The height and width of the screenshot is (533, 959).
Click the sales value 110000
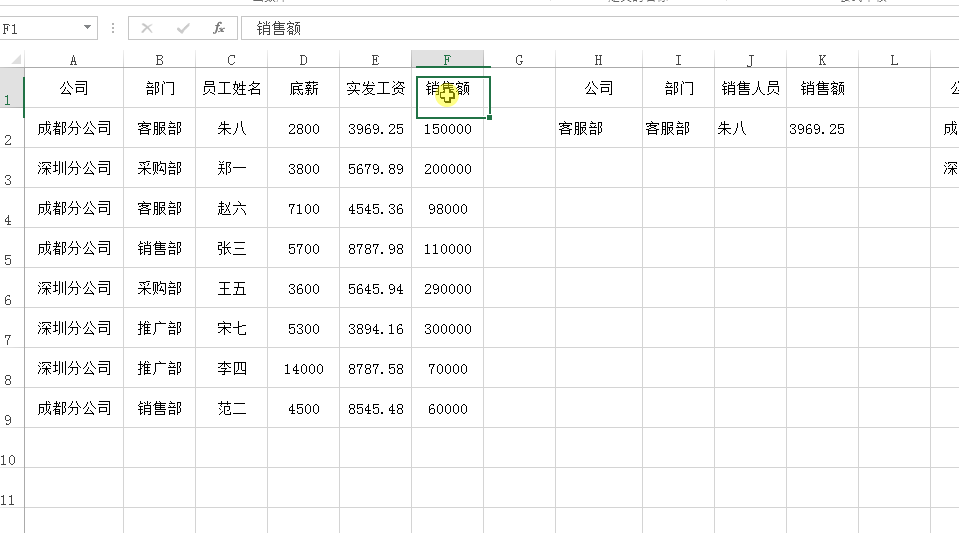448,248
